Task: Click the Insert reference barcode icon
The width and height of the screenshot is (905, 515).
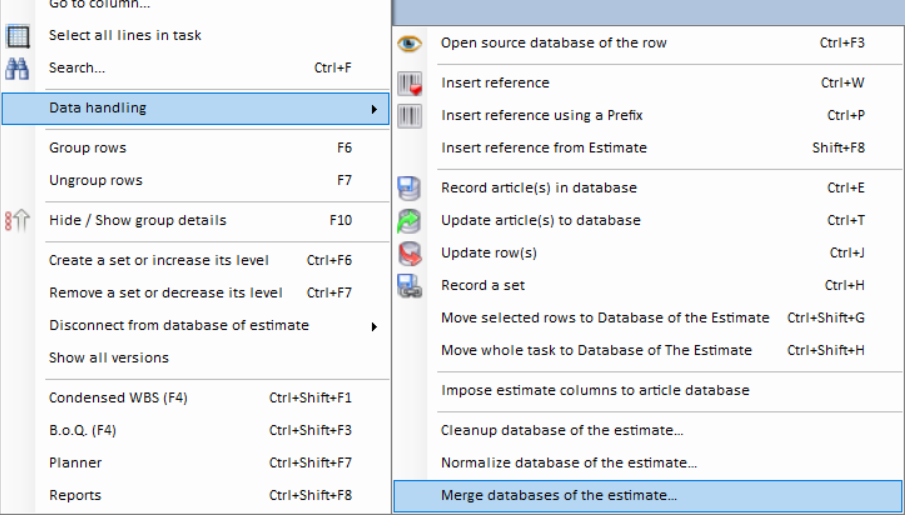Action: coord(410,83)
